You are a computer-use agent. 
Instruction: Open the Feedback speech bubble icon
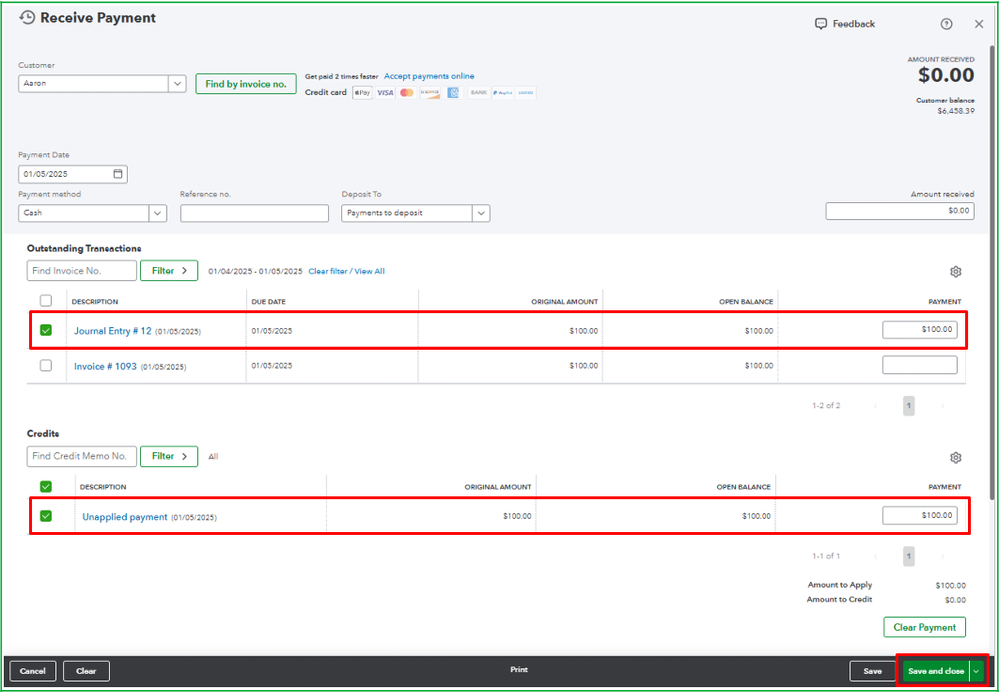click(821, 24)
